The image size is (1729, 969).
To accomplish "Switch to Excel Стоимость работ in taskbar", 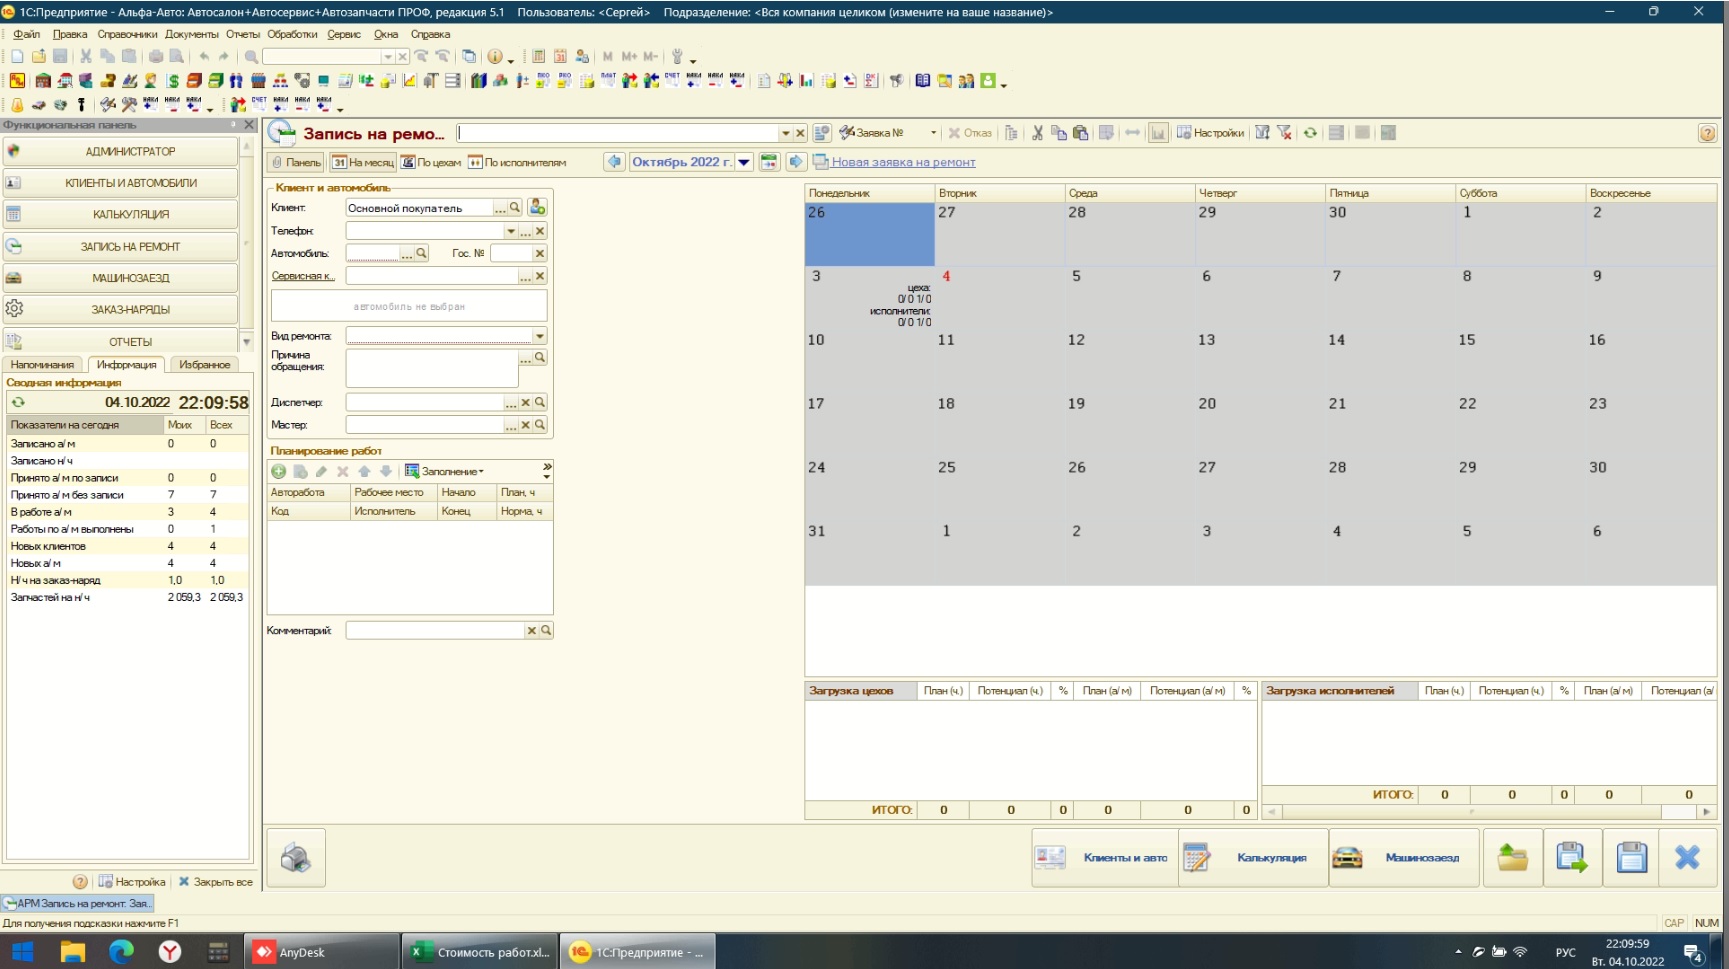I will [480, 952].
